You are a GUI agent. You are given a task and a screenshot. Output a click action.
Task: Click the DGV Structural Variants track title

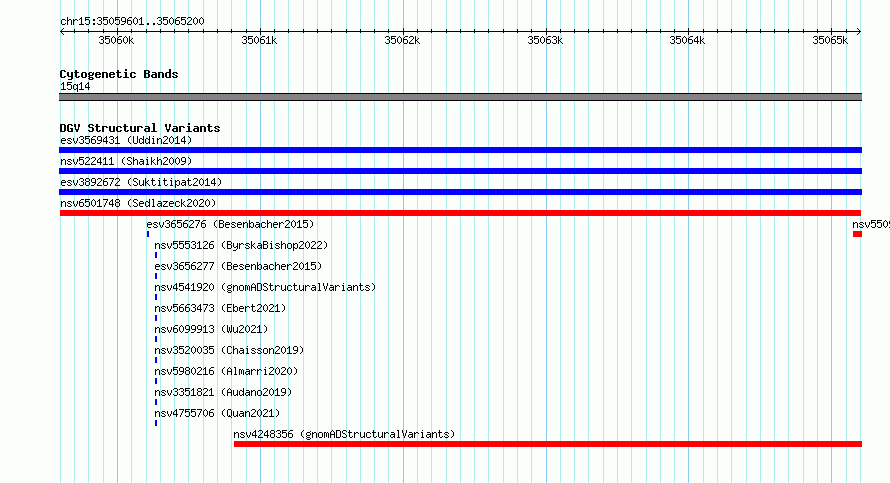click(x=140, y=128)
